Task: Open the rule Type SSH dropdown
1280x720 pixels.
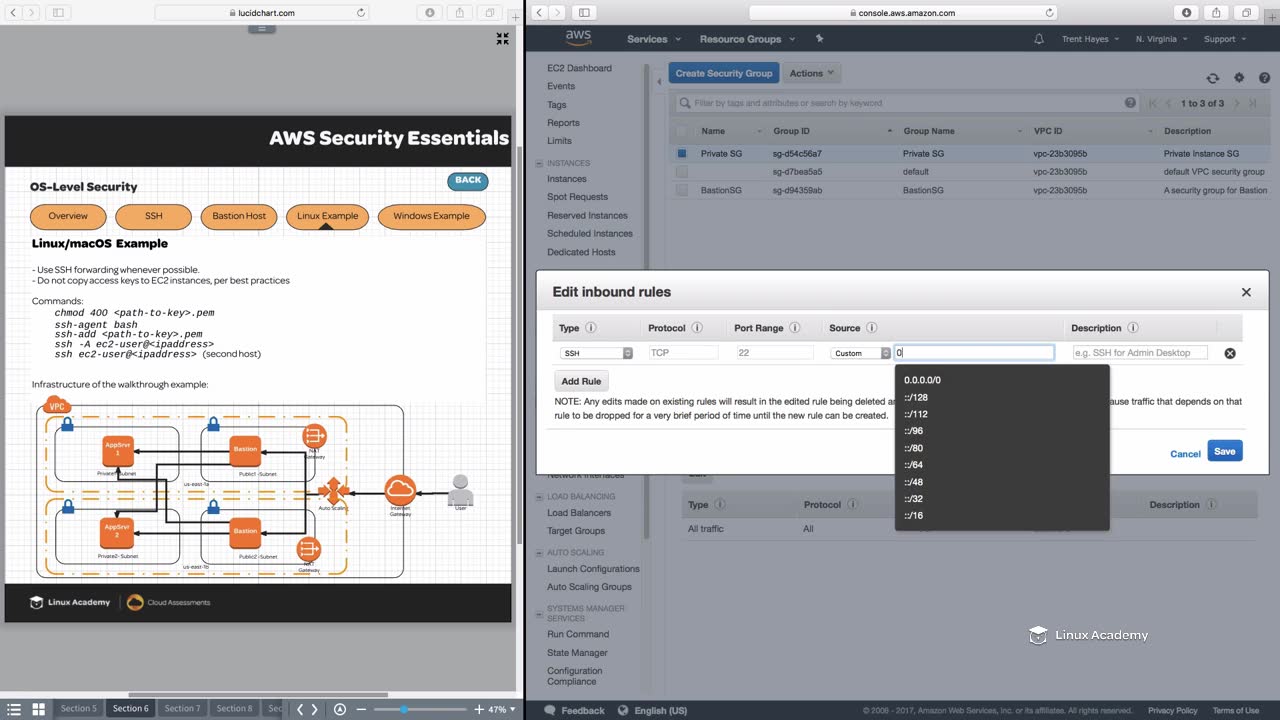Action: pyautogui.click(x=596, y=353)
